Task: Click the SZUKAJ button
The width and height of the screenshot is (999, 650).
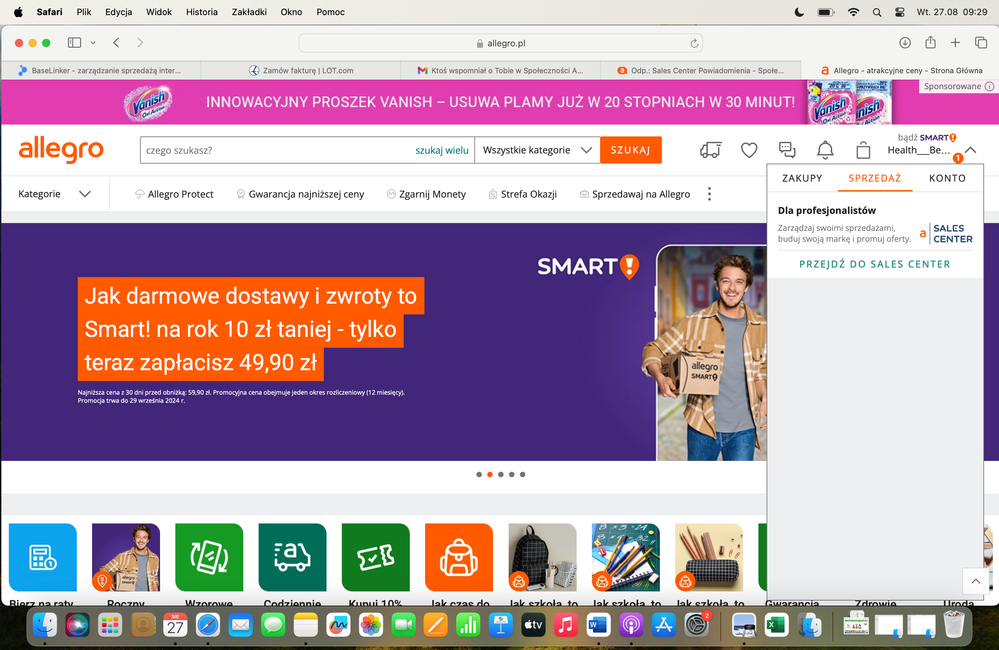Action: pos(631,150)
